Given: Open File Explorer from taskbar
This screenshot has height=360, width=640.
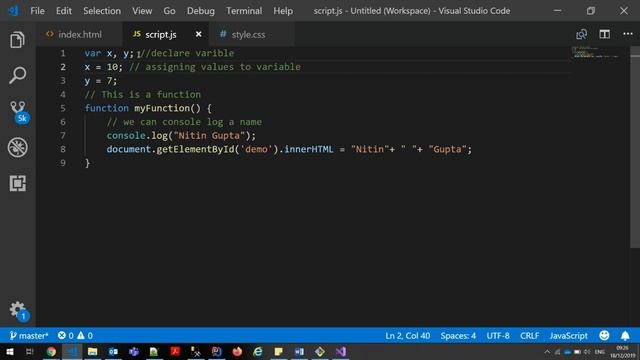Looking at the screenshot, I should click(x=92, y=351).
